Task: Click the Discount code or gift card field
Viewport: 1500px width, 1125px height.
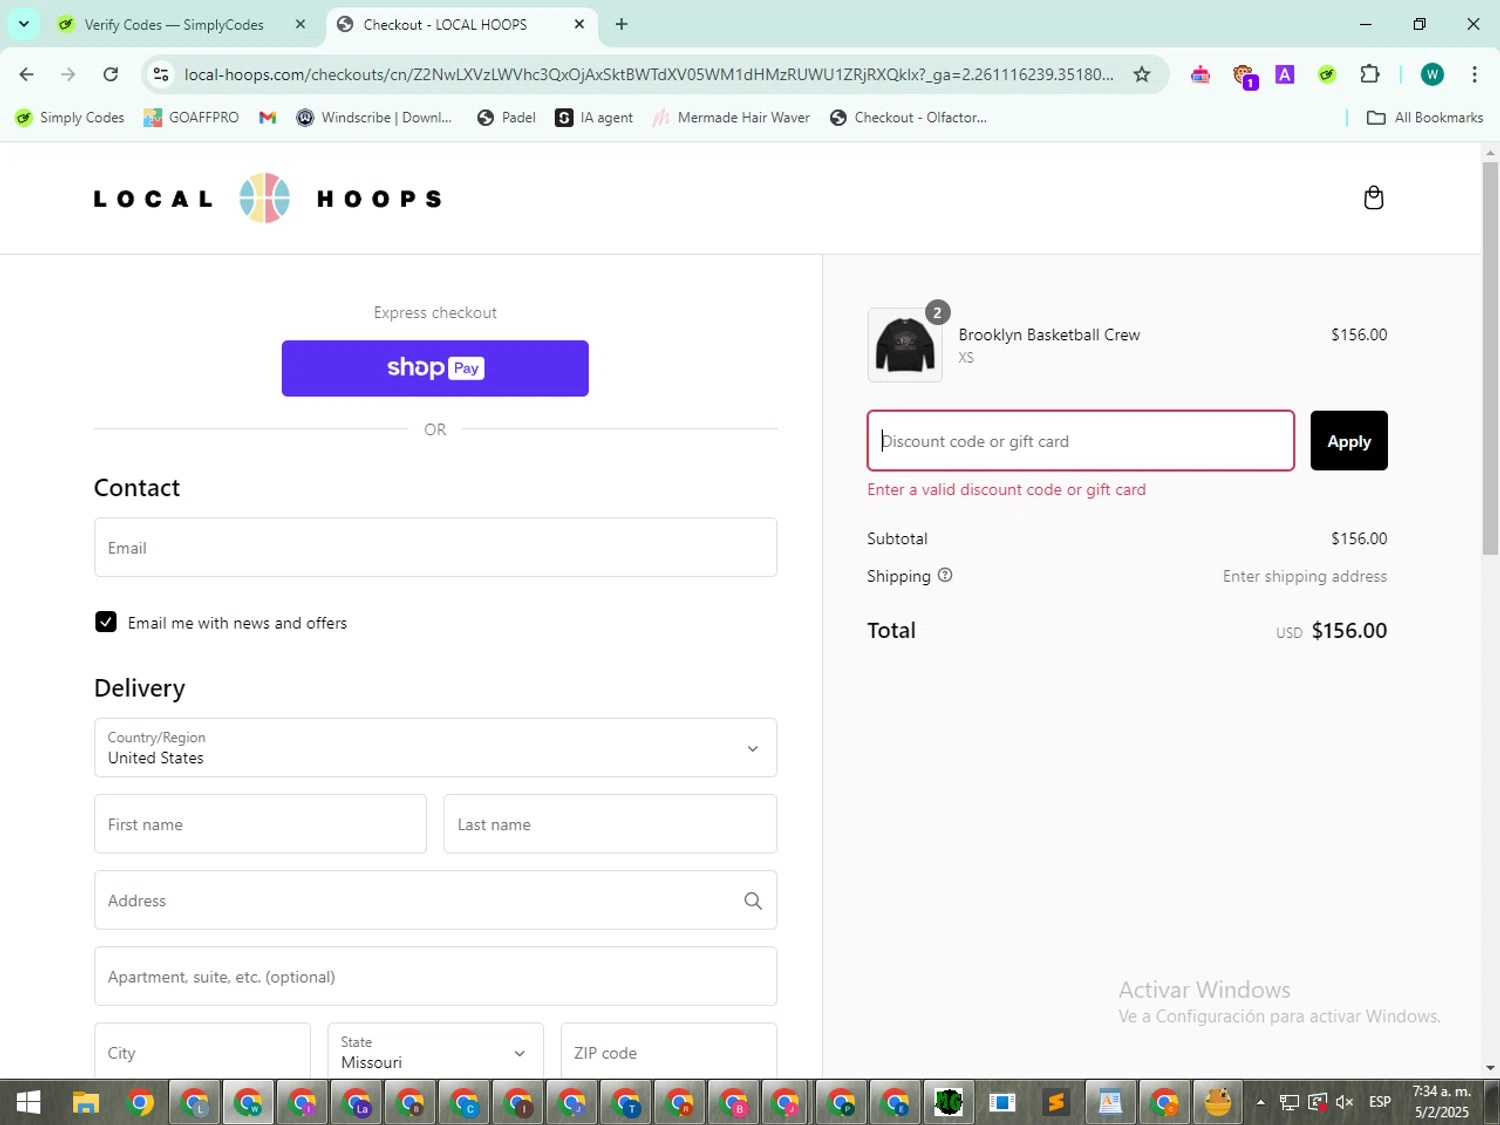Action: click(1081, 441)
